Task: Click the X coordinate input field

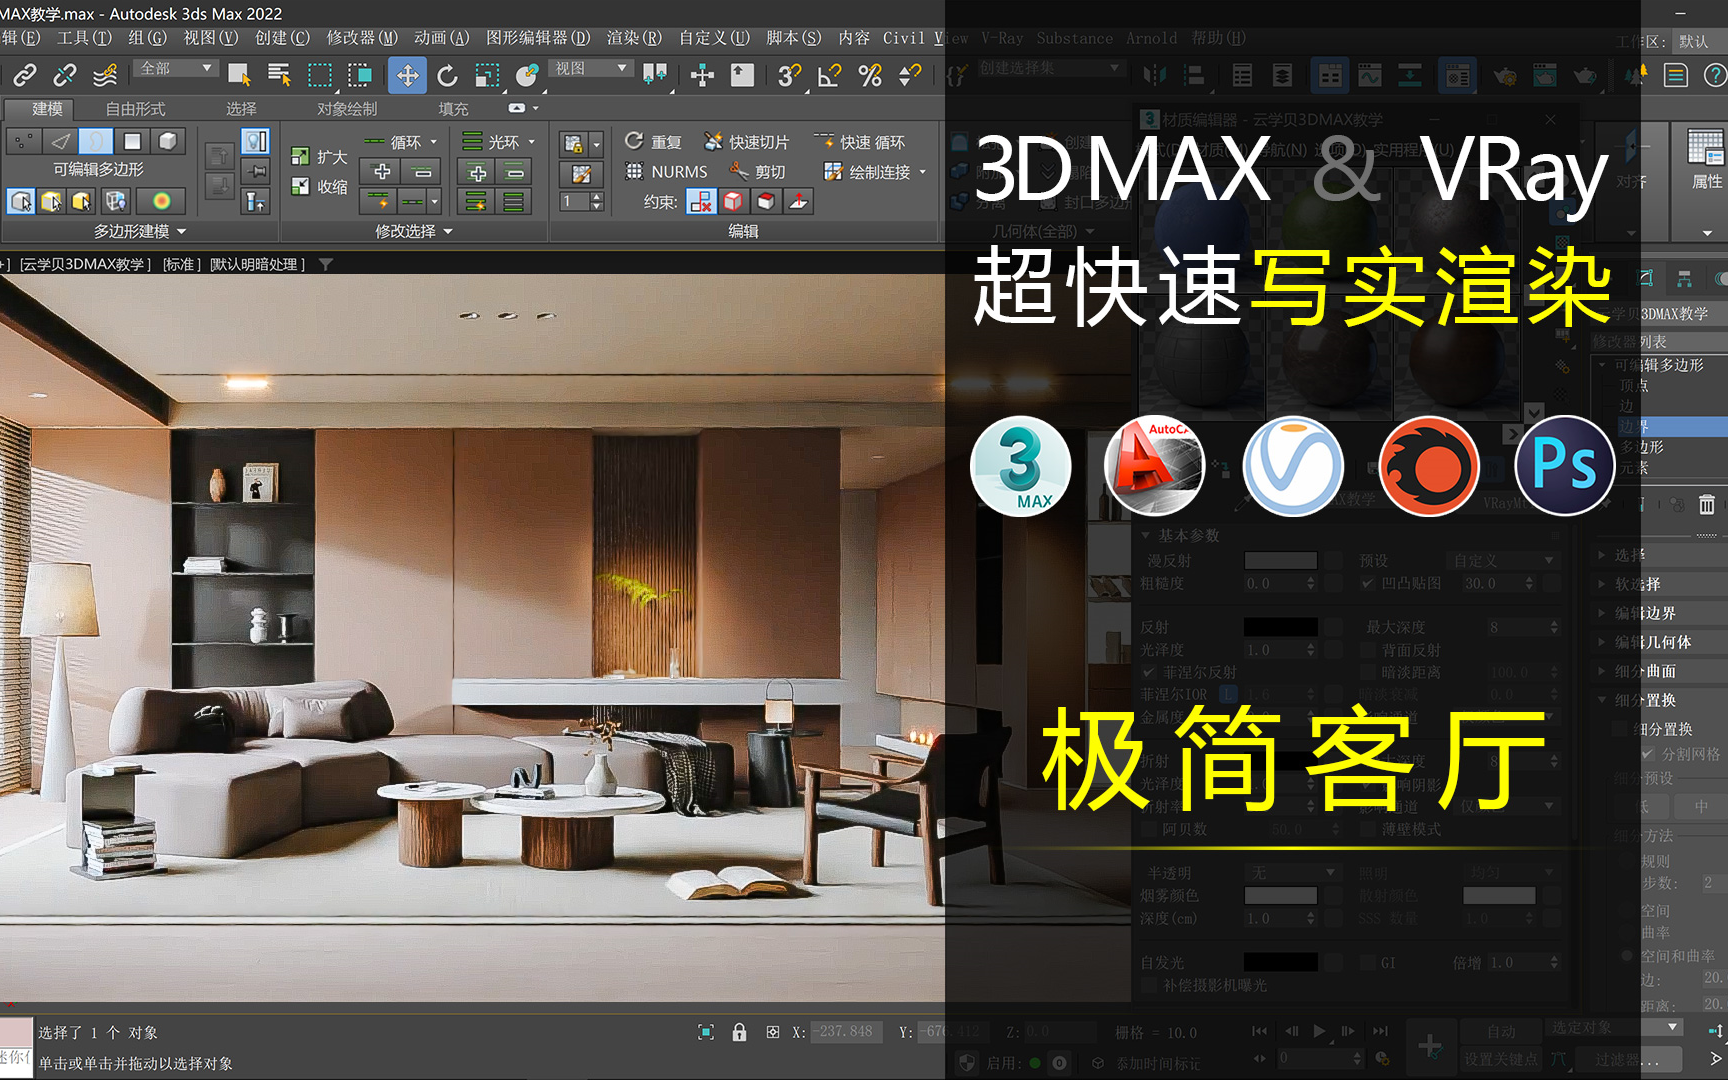Action: (x=843, y=1031)
